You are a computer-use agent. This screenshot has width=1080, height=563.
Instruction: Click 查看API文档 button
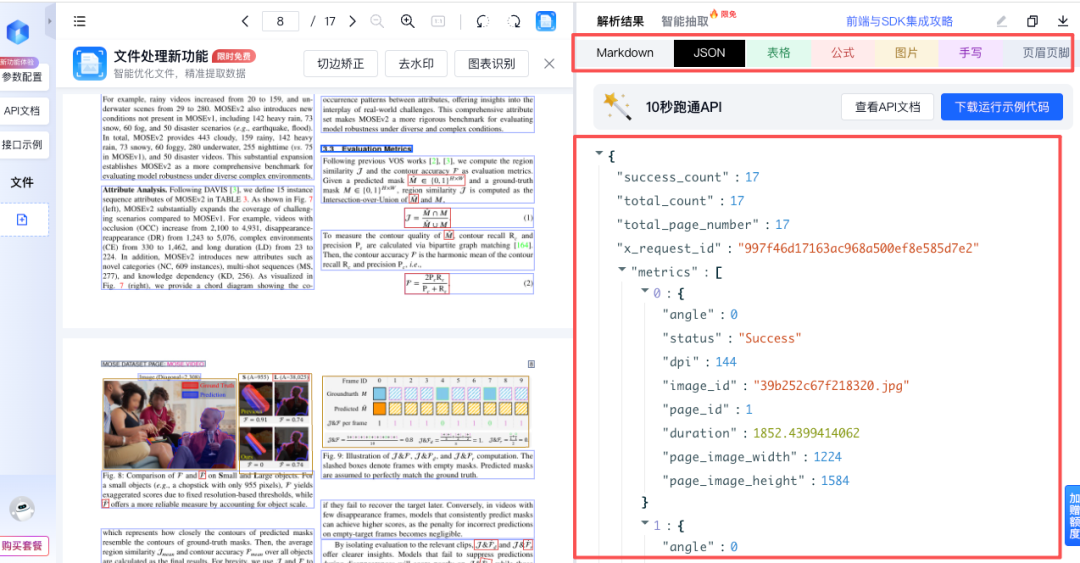pyautogui.click(x=887, y=107)
